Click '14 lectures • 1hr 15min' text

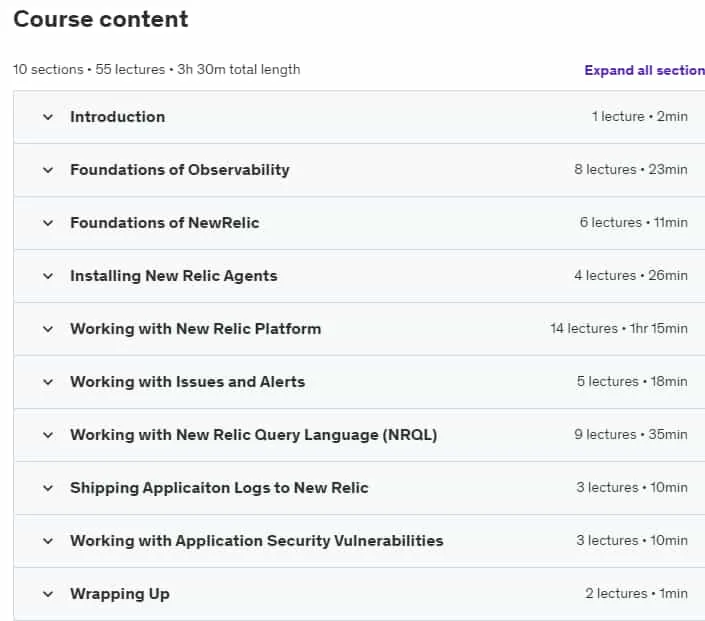click(x=619, y=329)
